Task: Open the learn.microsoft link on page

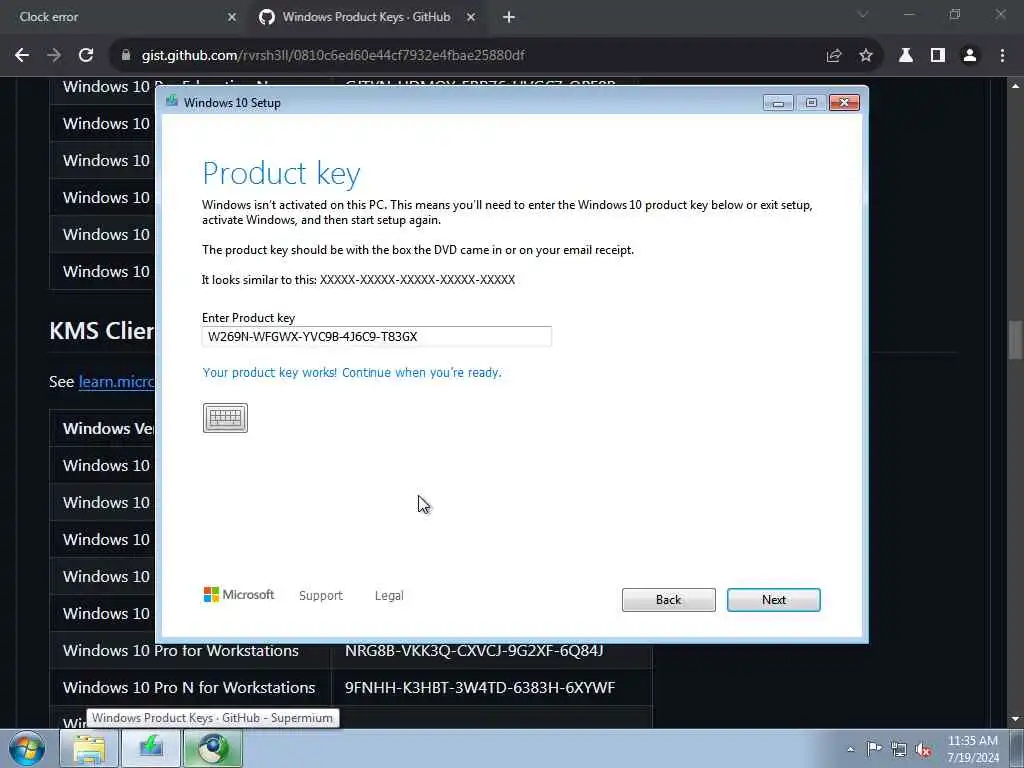Action: click(116, 381)
